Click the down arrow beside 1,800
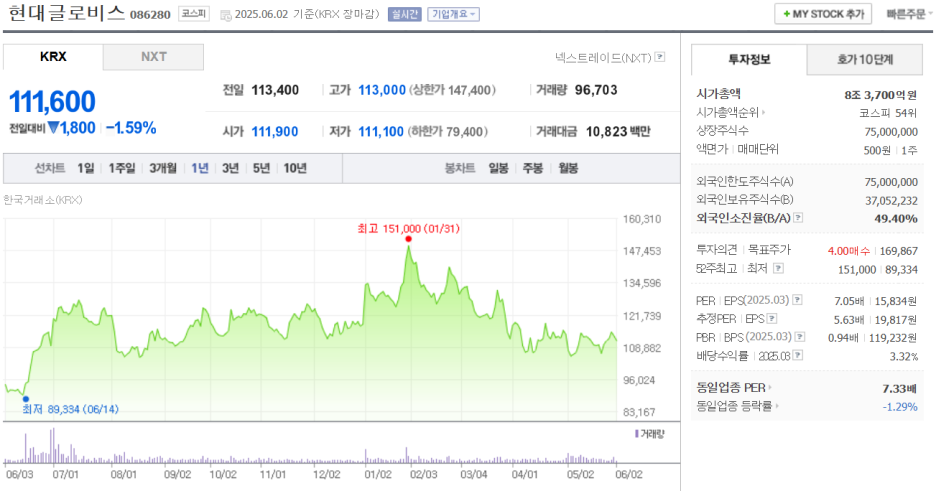Image resolution: width=936 pixels, height=491 pixels. pos(53,128)
